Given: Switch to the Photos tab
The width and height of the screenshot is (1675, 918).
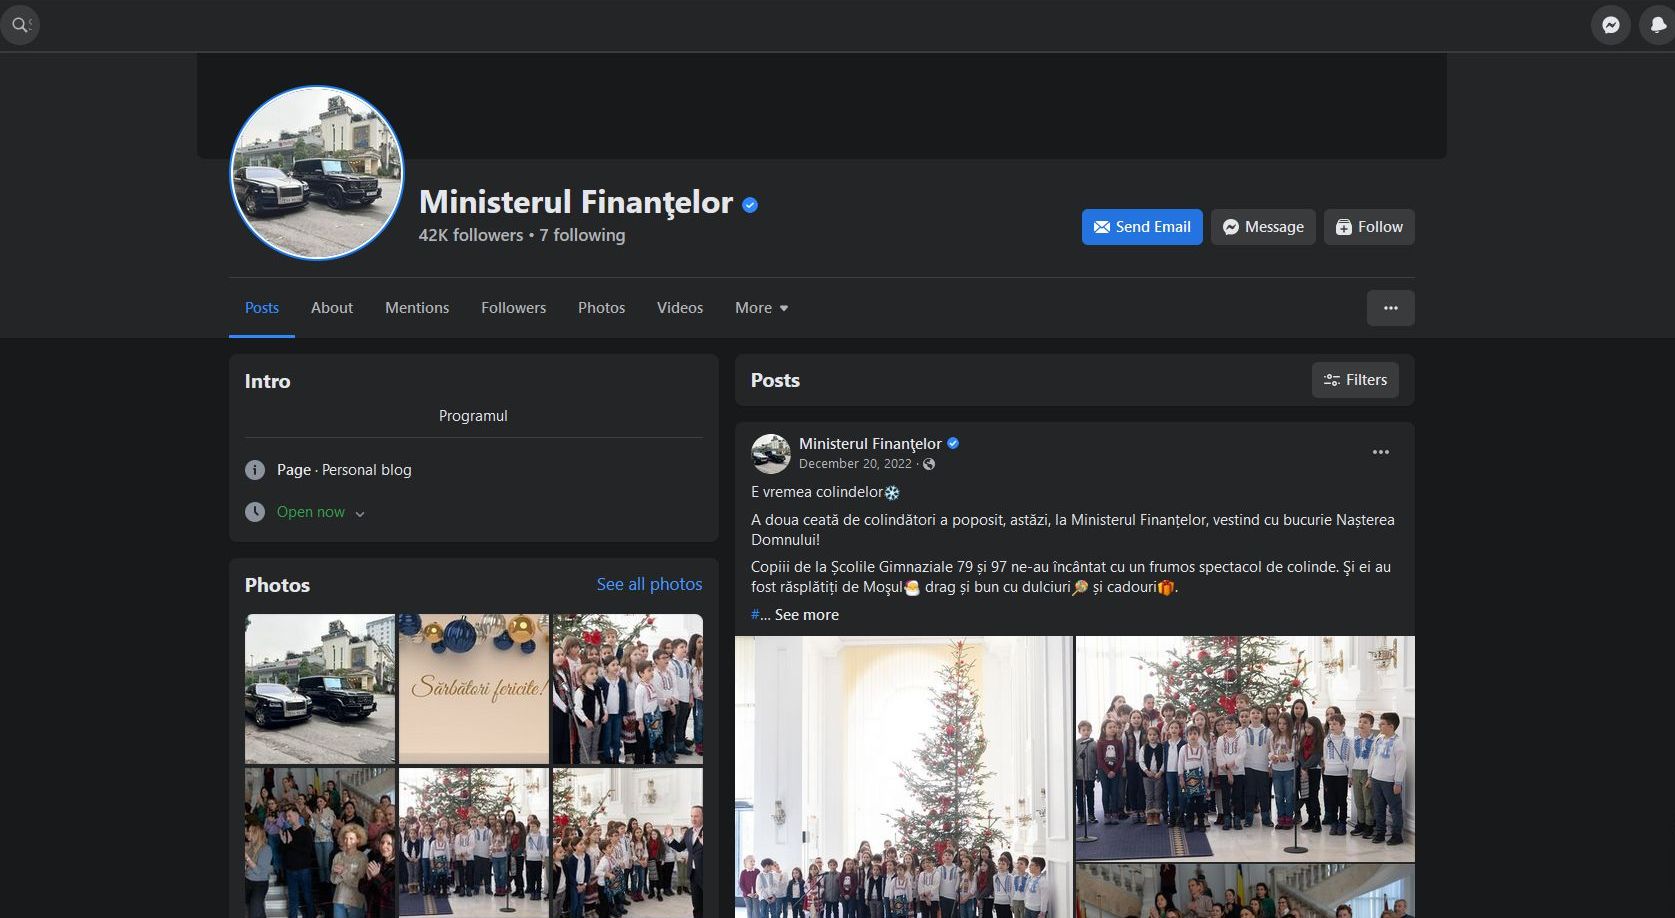Looking at the screenshot, I should pyautogui.click(x=601, y=308).
